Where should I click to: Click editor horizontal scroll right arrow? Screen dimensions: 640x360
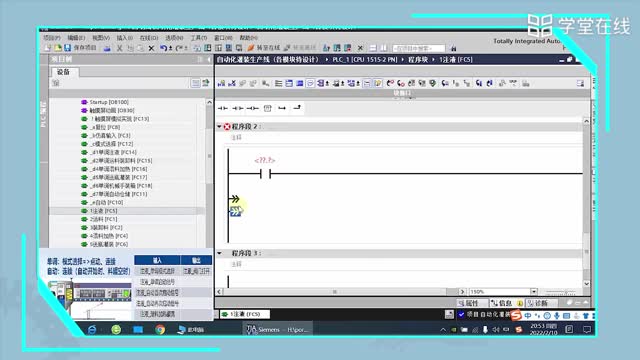click(462, 291)
